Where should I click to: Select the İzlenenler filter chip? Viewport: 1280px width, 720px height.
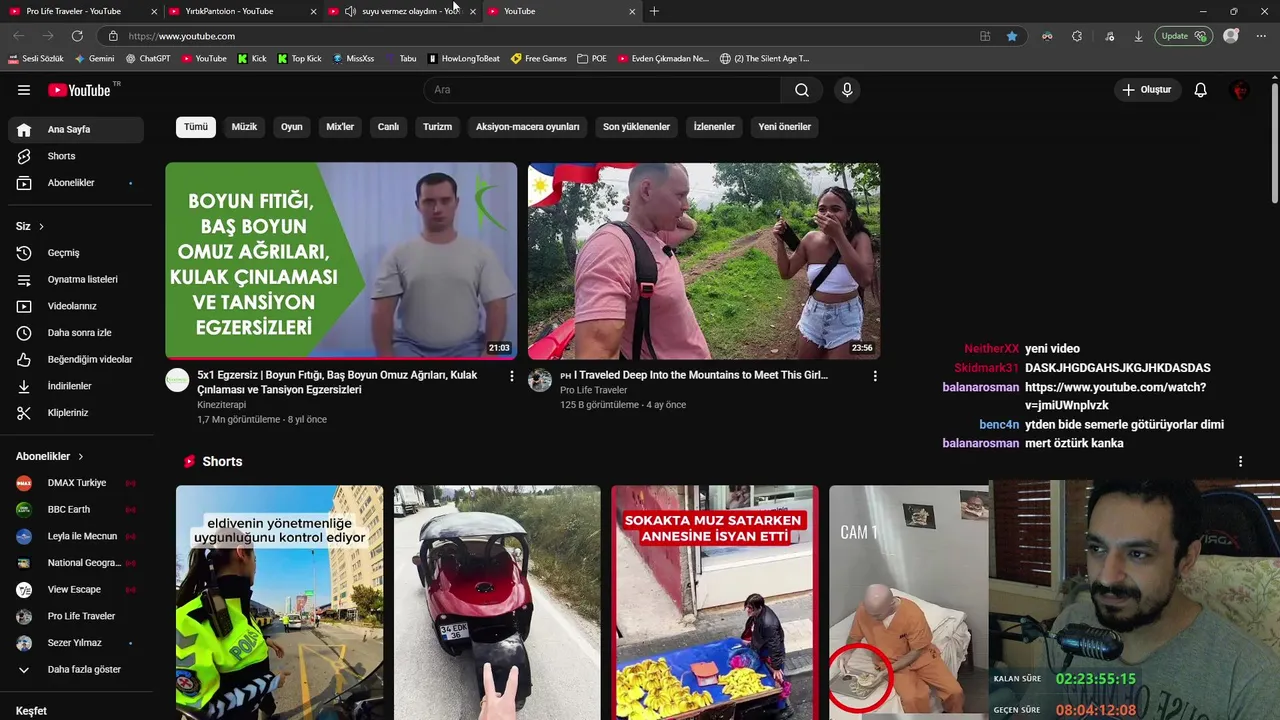714,127
